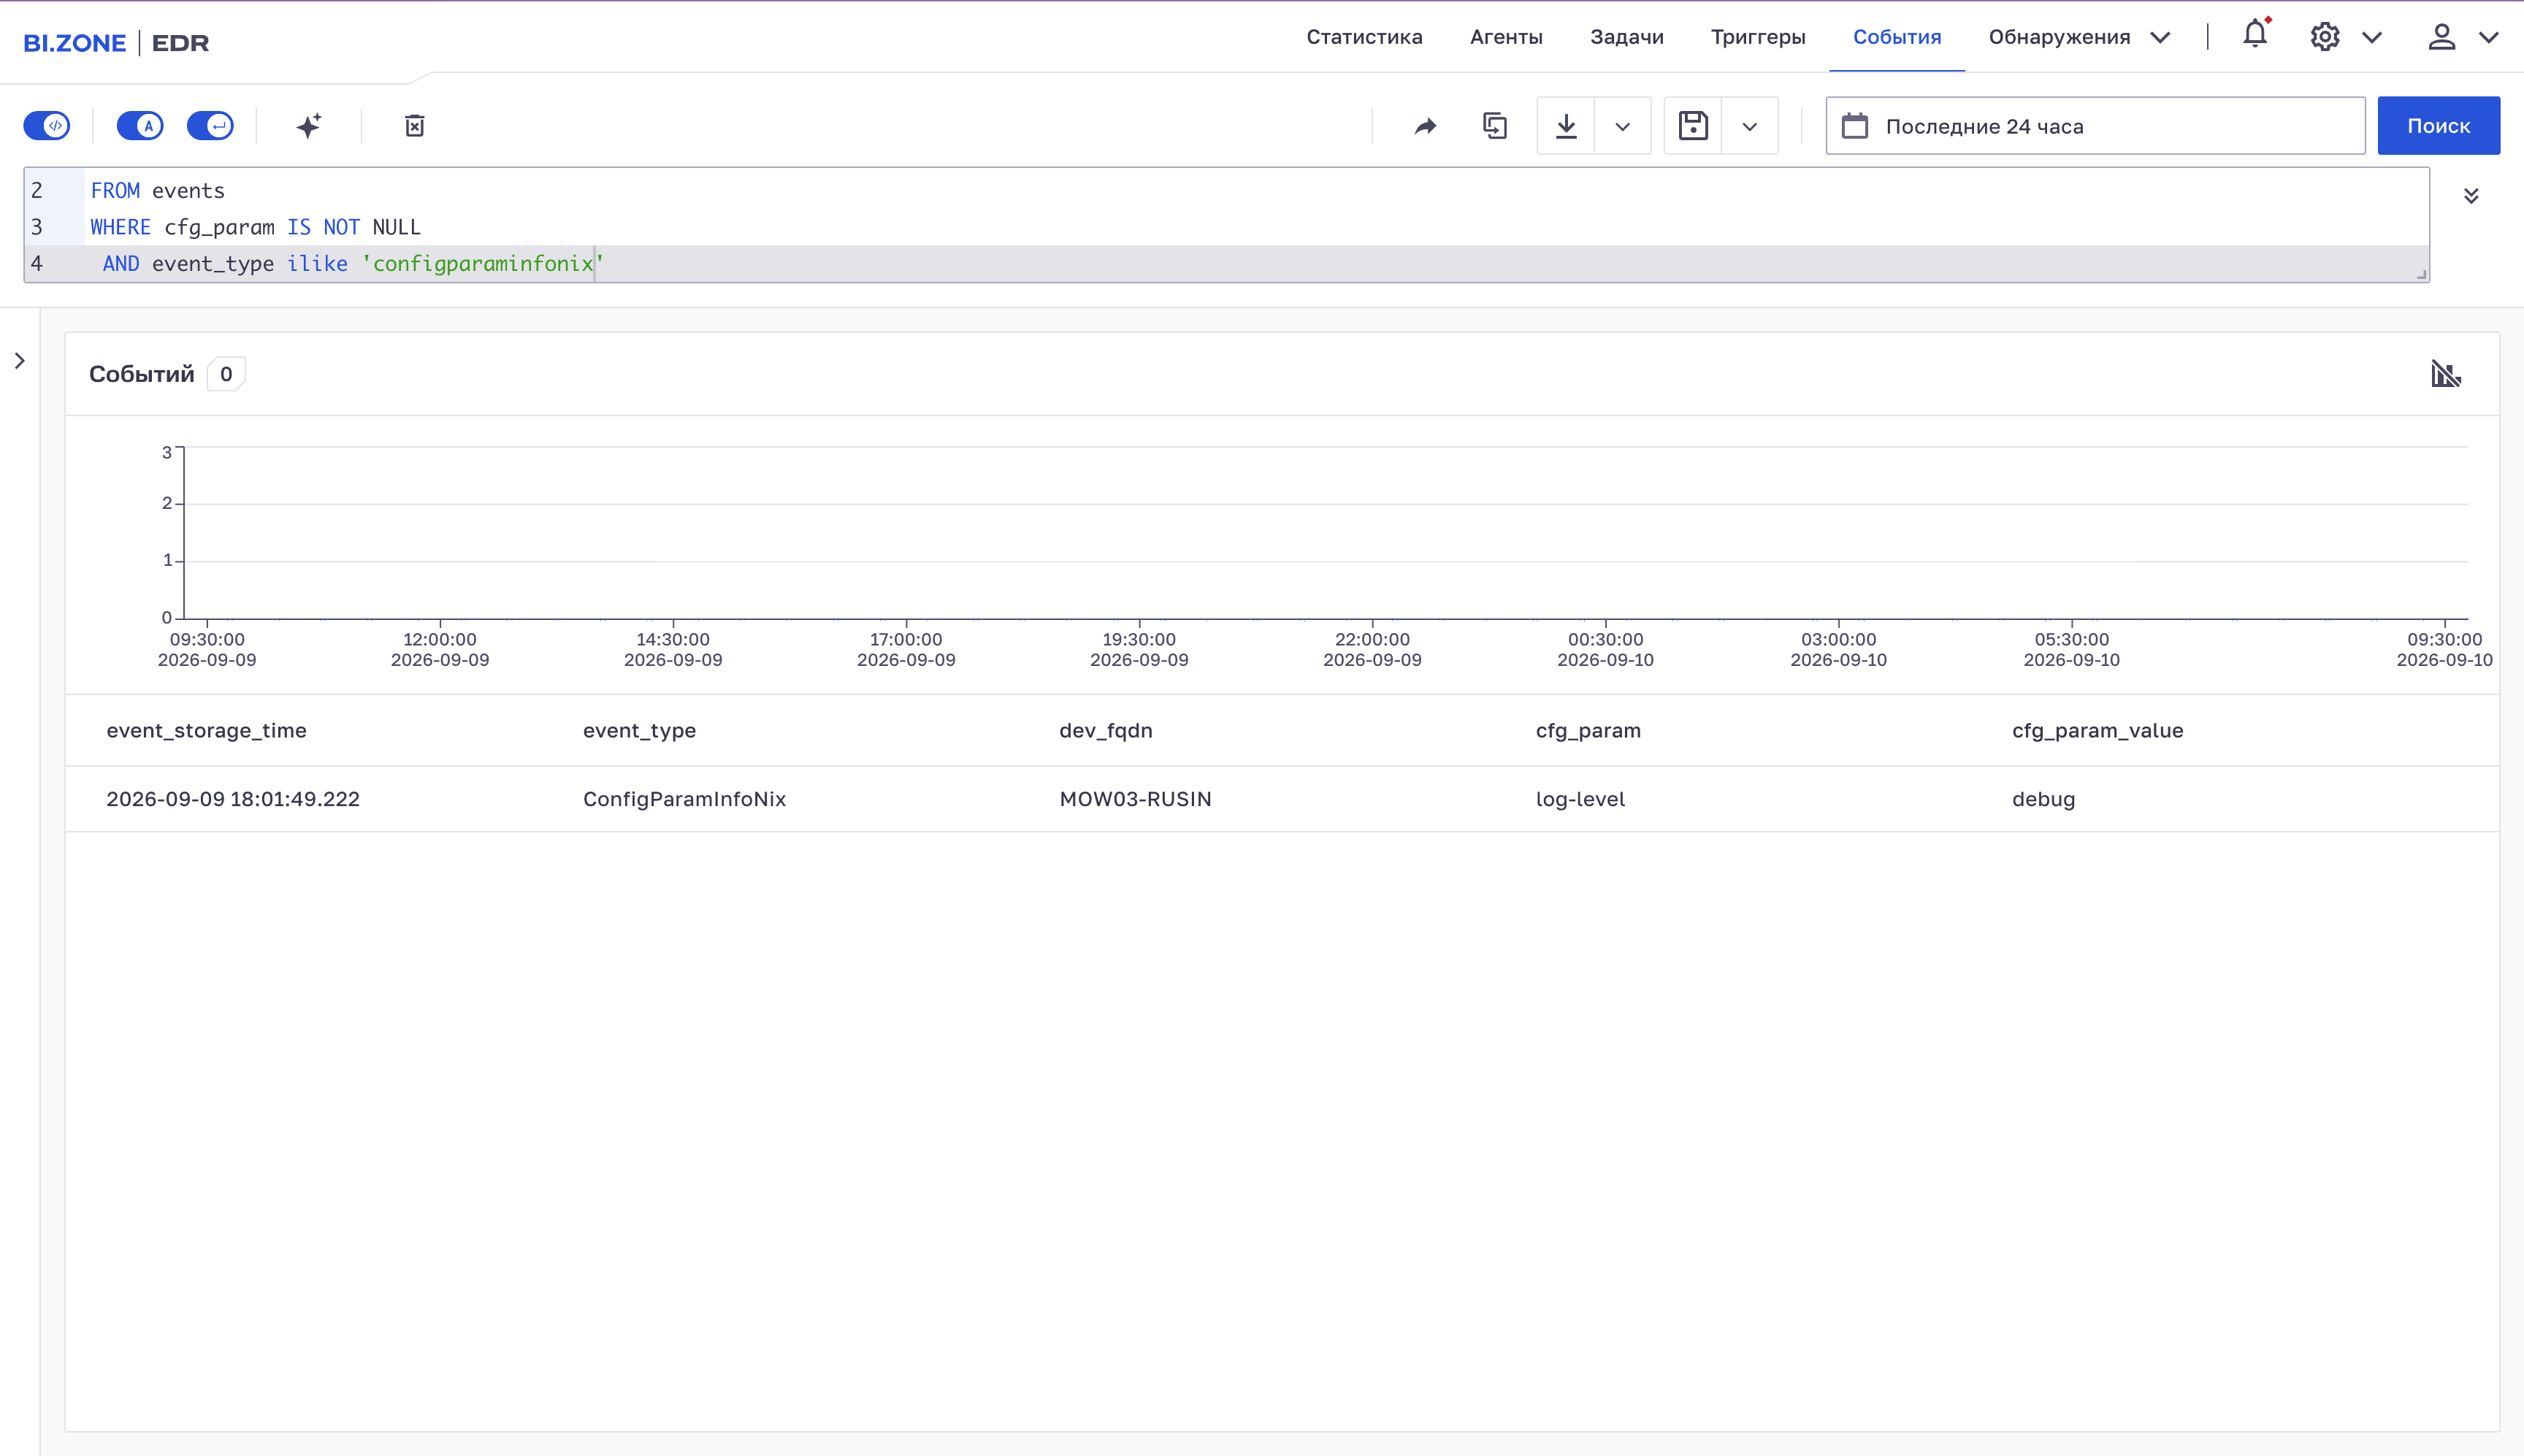Select the MOW03-RUSIN cell
Image resolution: width=2524 pixels, height=1456 pixels.
(x=1135, y=799)
